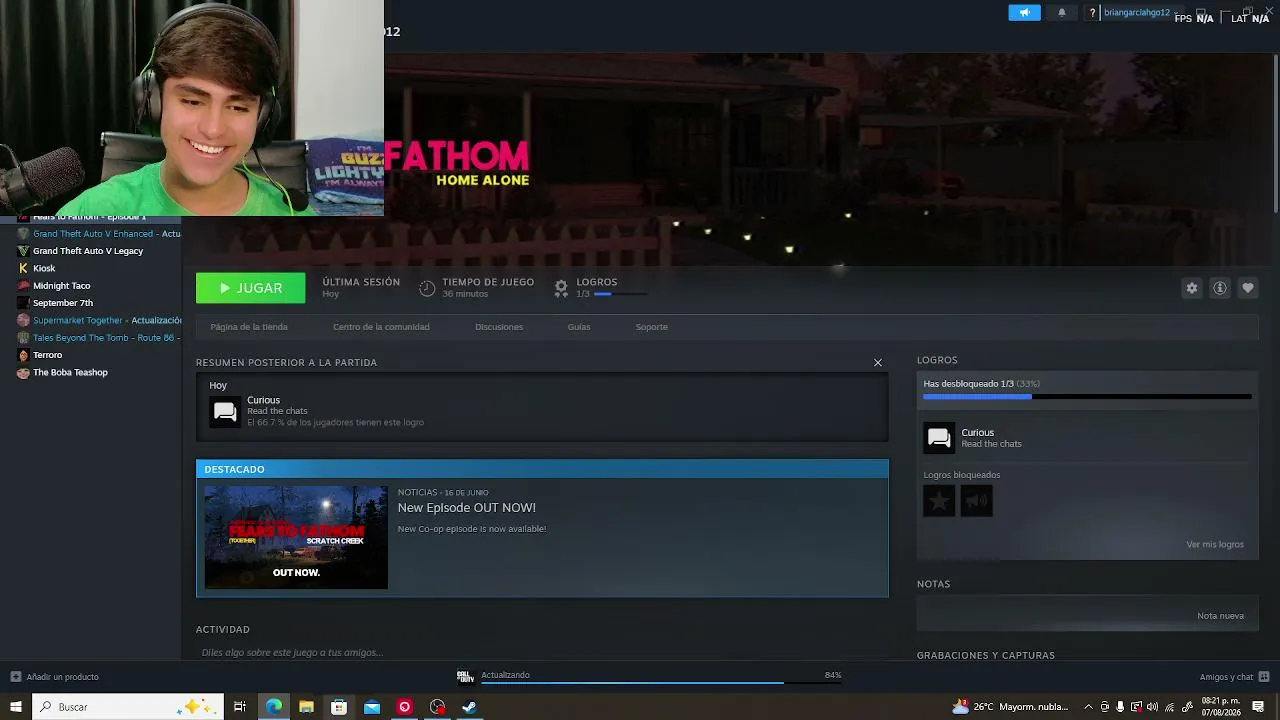Open game settings gear icon
This screenshot has width=1280, height=720.
click(x=1192, y=288)
